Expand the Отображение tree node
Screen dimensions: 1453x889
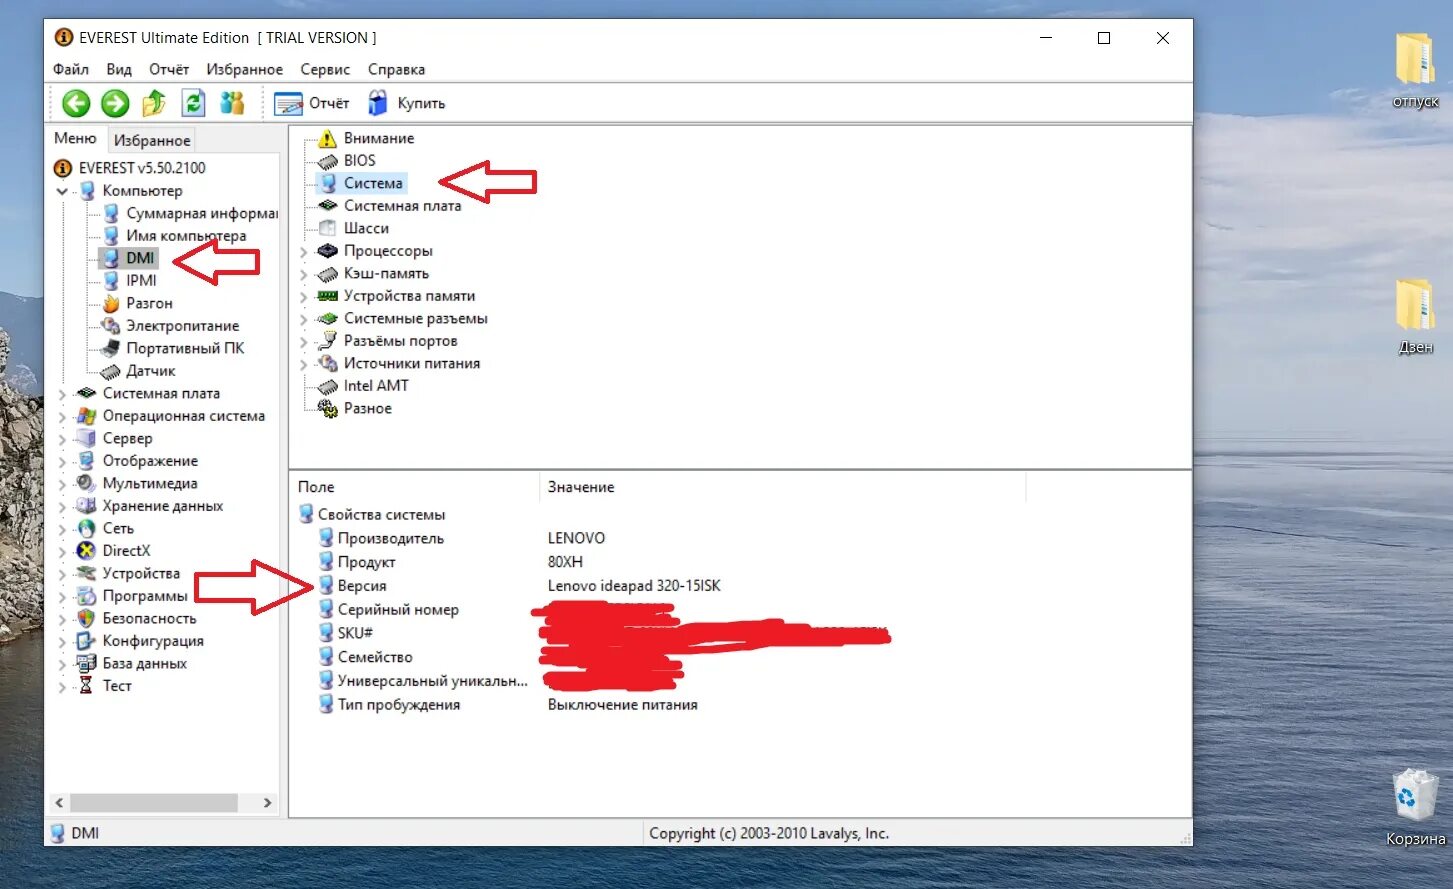62,461
